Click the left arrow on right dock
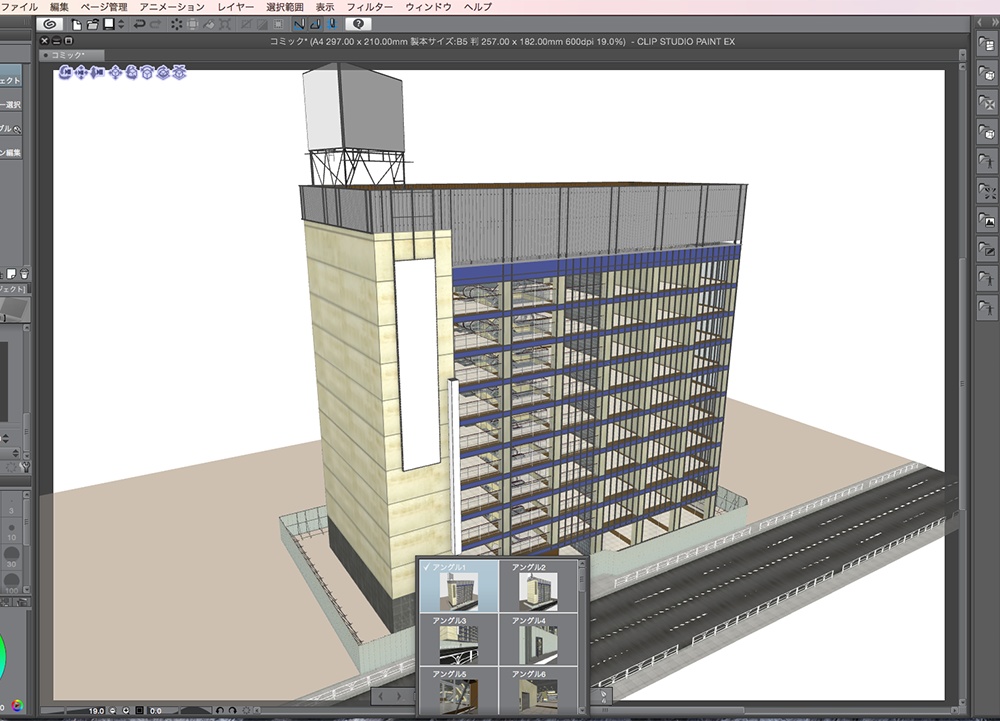The width and height of the screenshot is (1000, 721). click(980, 22)
